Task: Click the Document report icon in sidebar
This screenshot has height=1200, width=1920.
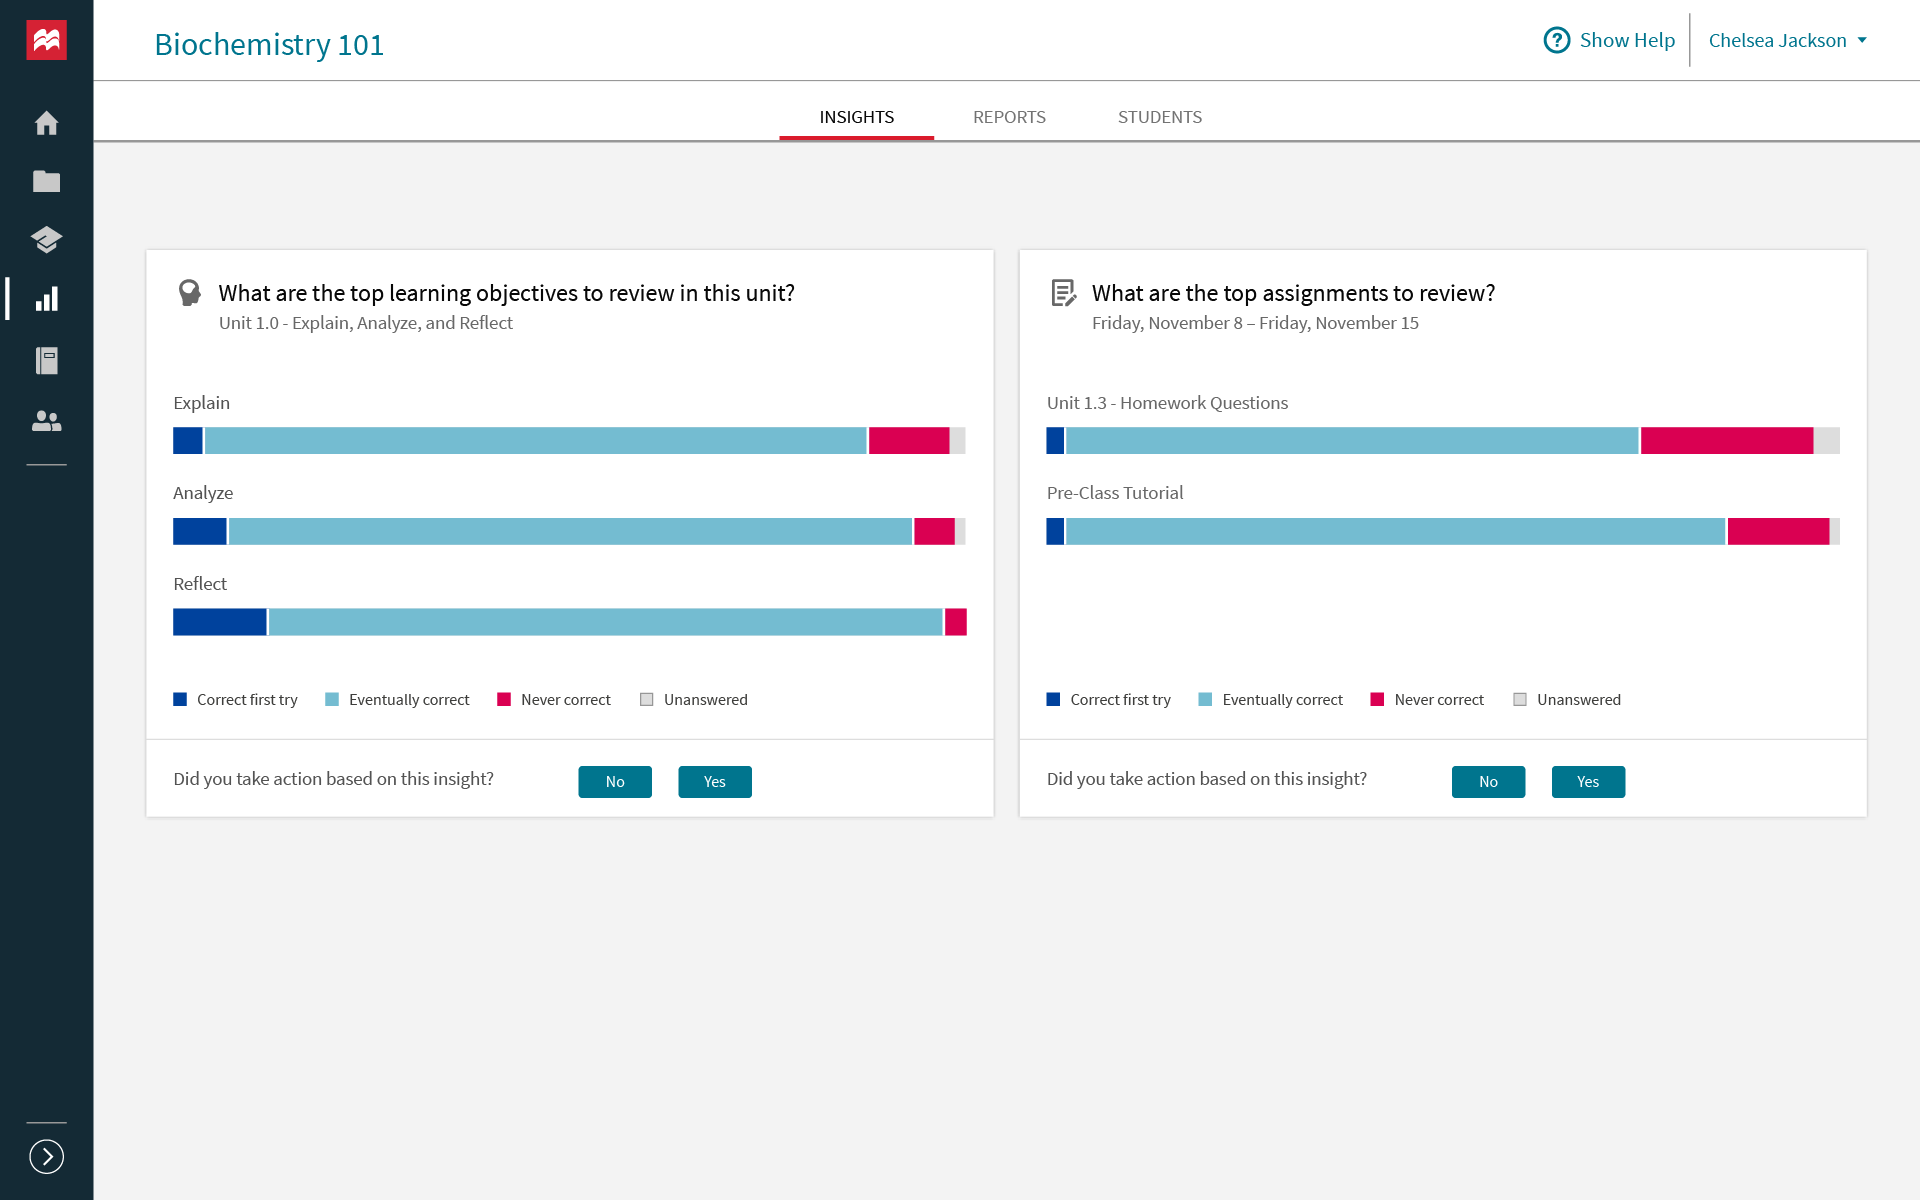Action: (47, 362)
